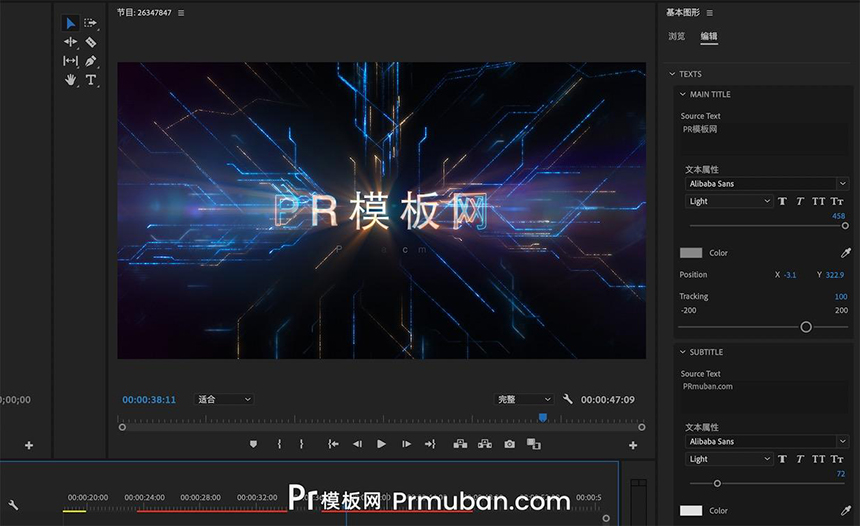This screenshot has height=526, width=860.
Task: Open the 适合 zoom level dropdown
Action: [x=224, y=399]
